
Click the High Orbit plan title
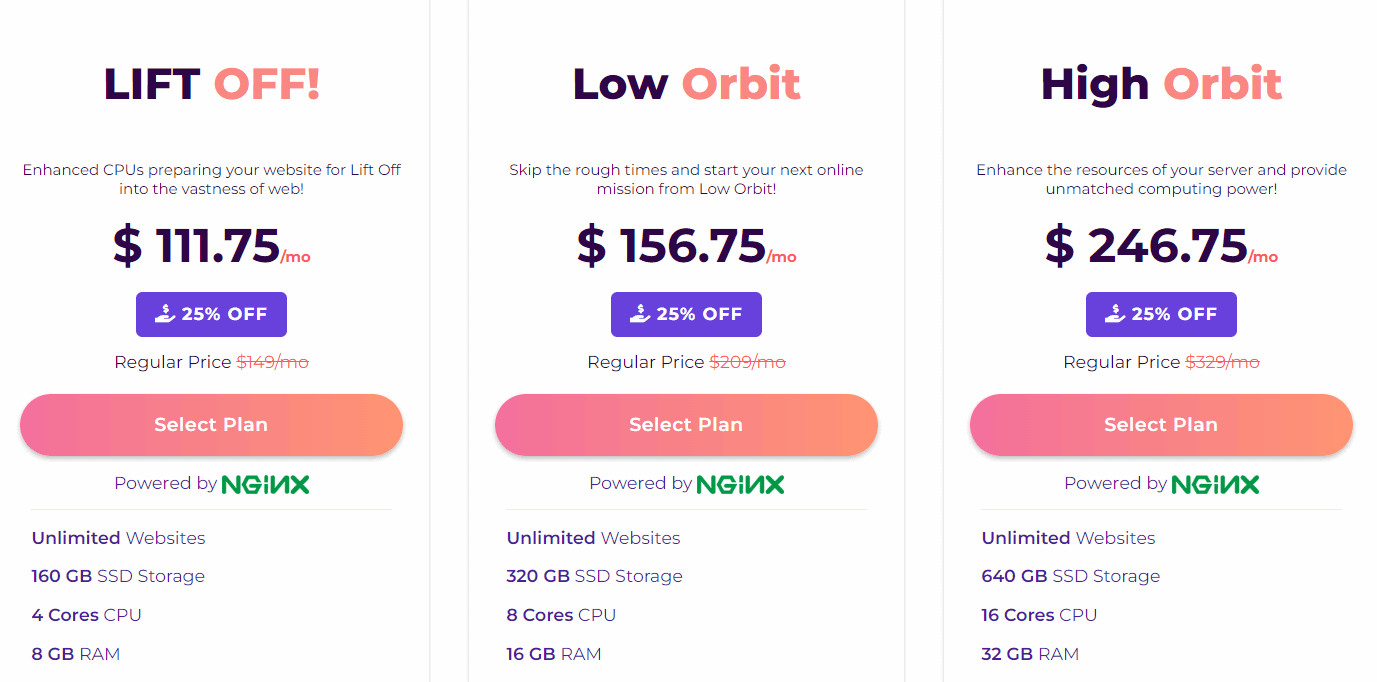(x=1161, y=84)
